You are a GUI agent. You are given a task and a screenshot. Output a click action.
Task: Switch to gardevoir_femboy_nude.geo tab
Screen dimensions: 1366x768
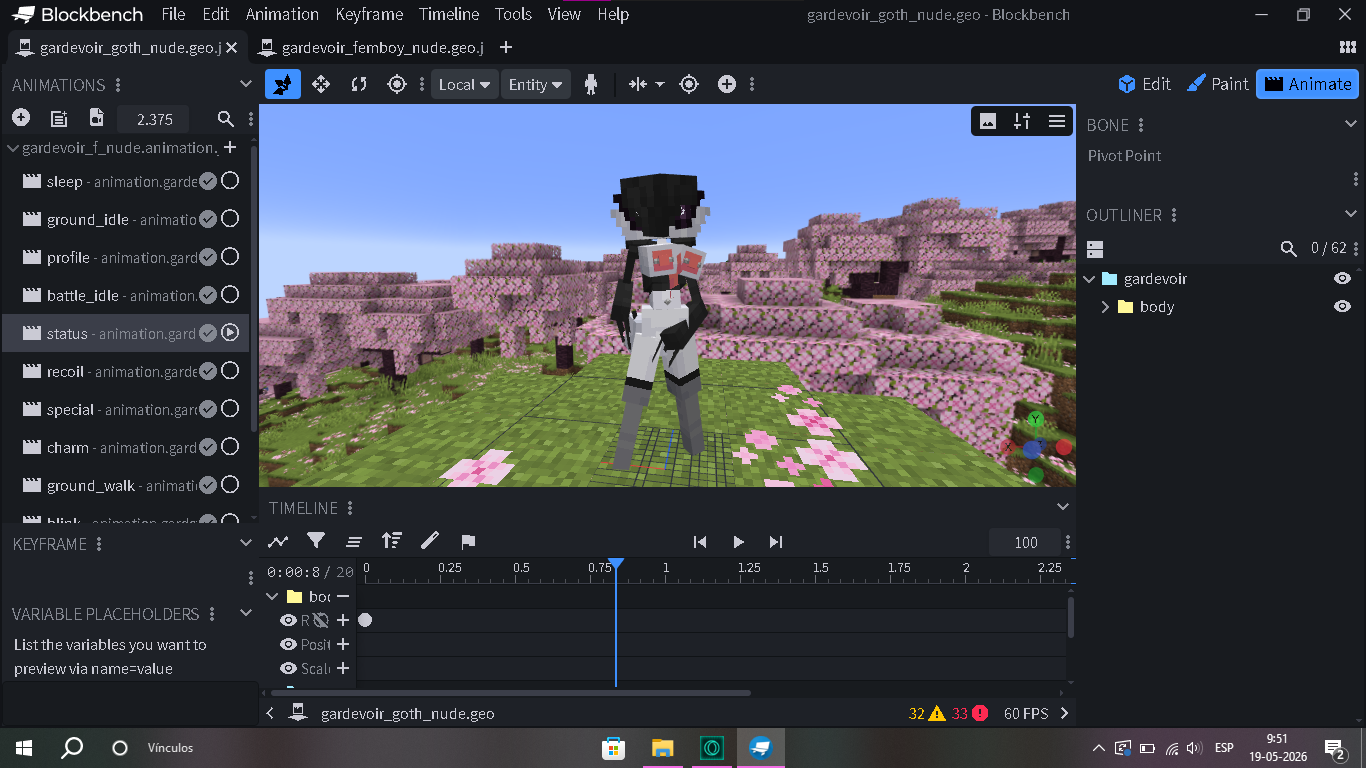(x=371, y=47)
